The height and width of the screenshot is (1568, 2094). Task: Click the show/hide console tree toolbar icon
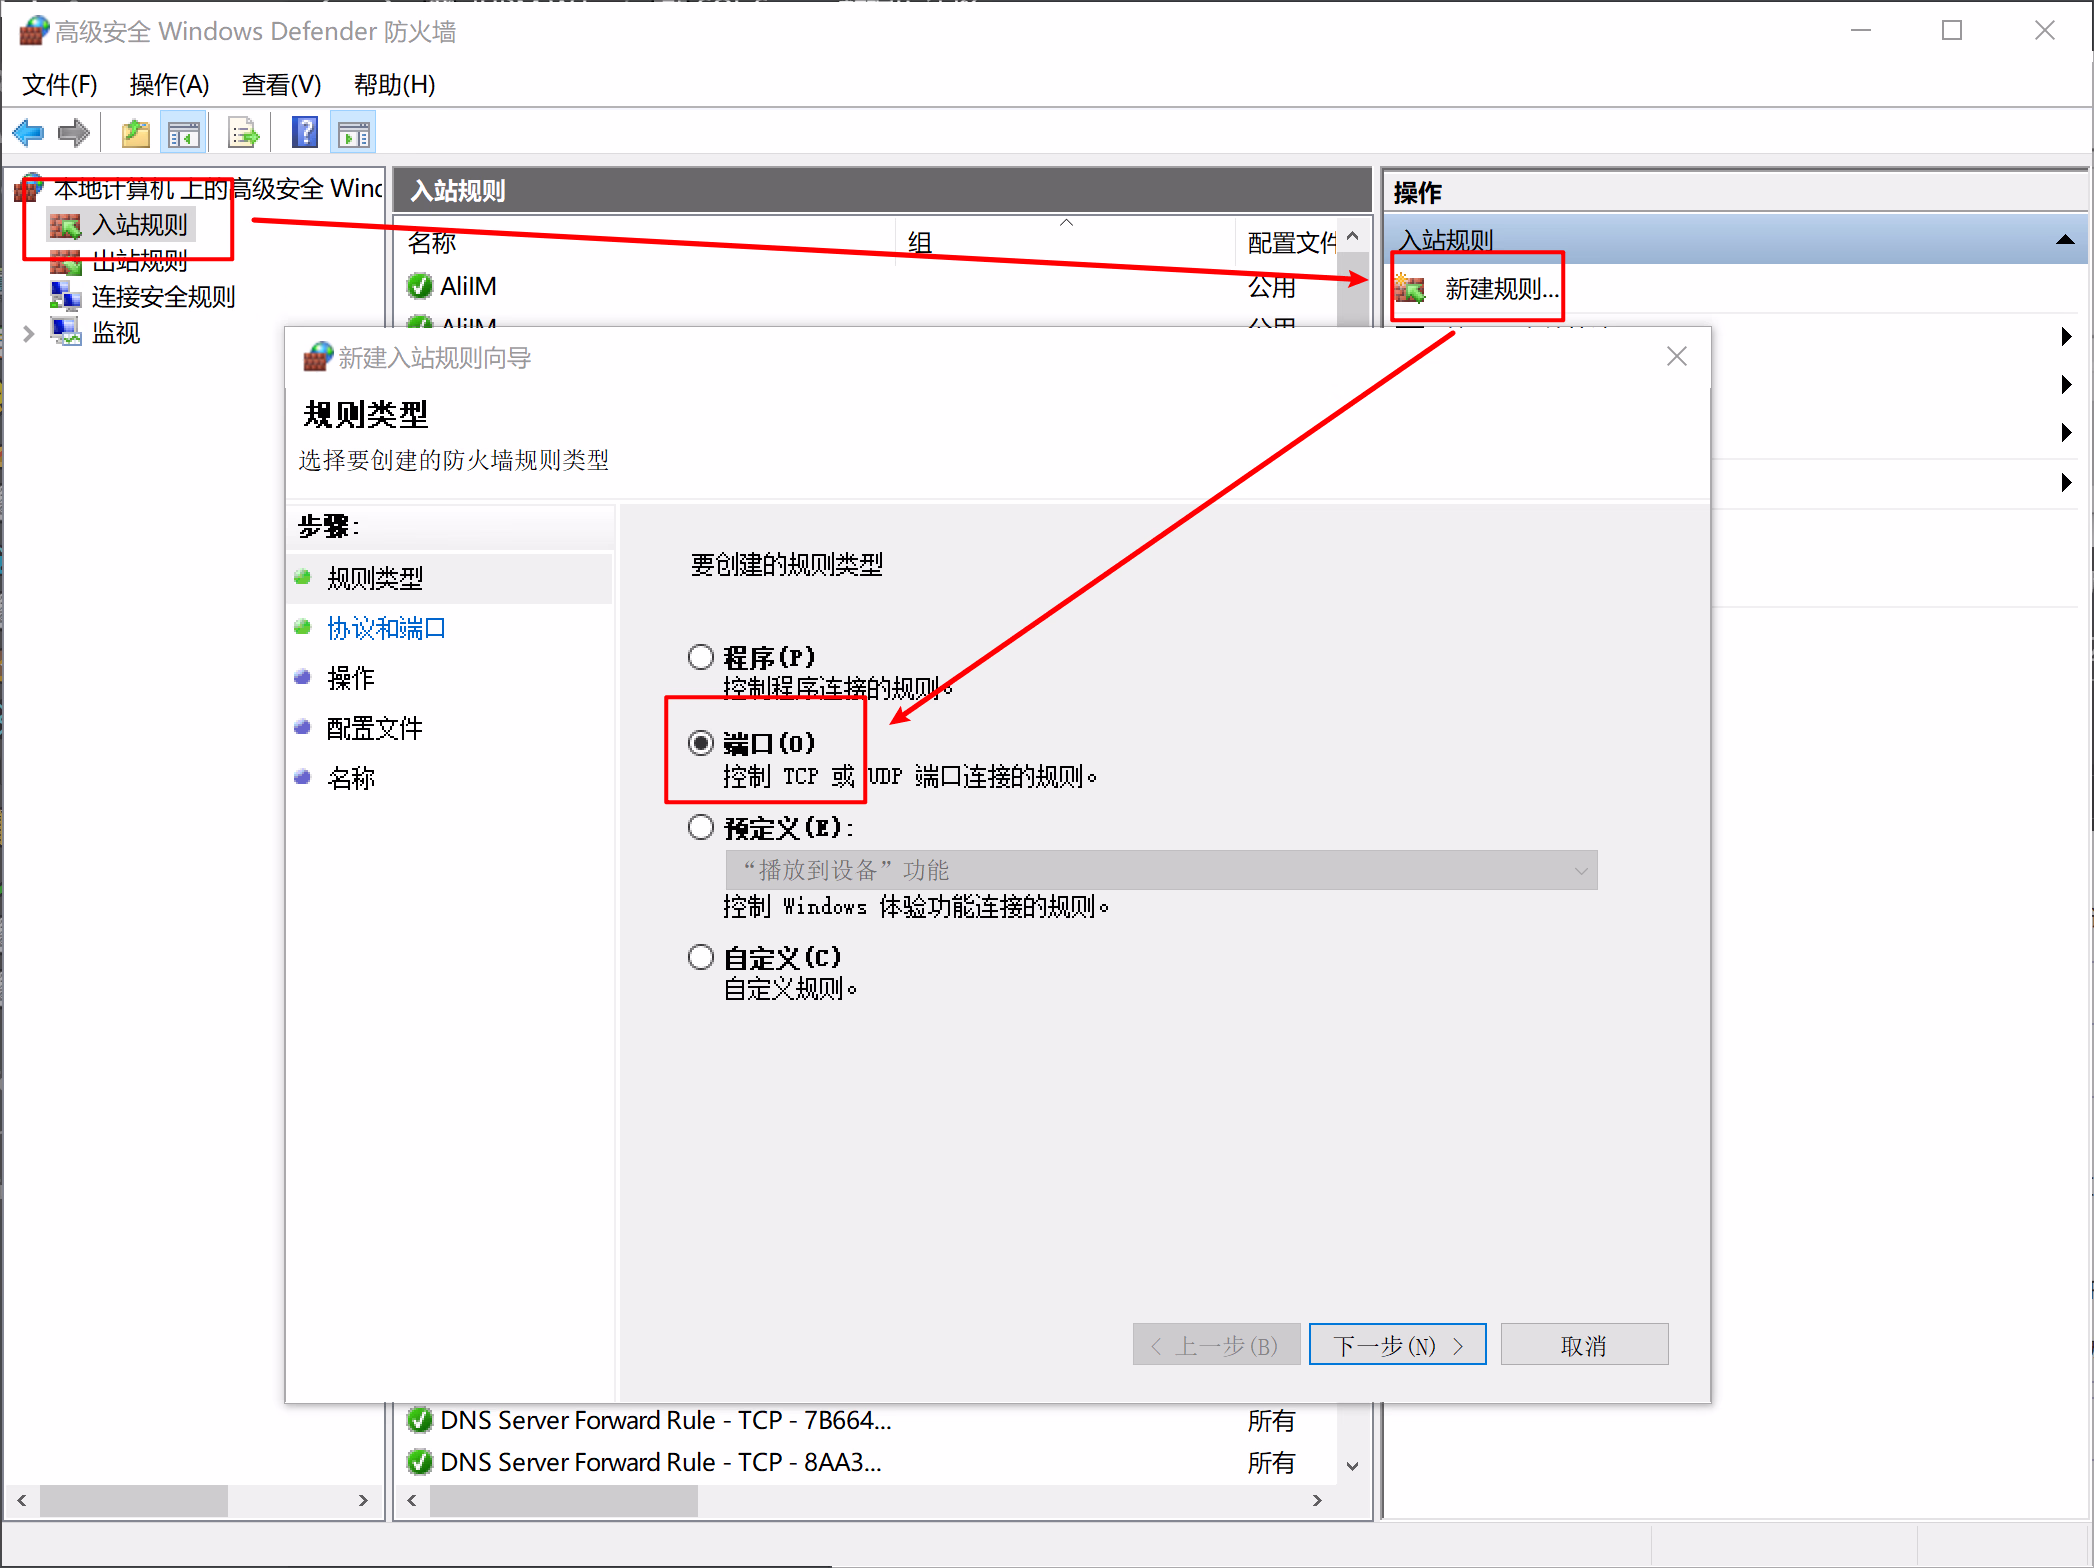click(184, 133)
